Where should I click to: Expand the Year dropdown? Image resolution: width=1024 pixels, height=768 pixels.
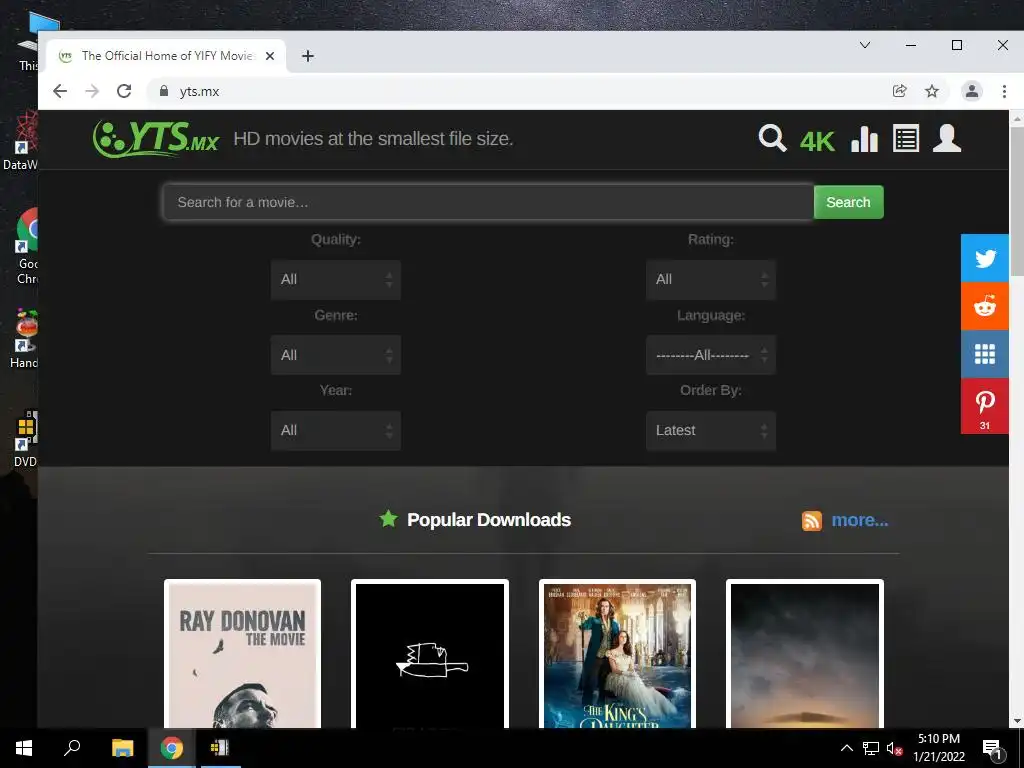point(336,430)
